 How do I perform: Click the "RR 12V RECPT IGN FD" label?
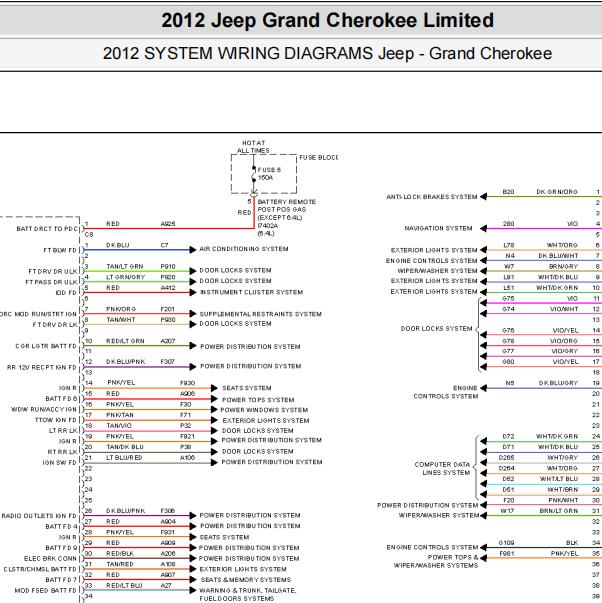[42, 368]
